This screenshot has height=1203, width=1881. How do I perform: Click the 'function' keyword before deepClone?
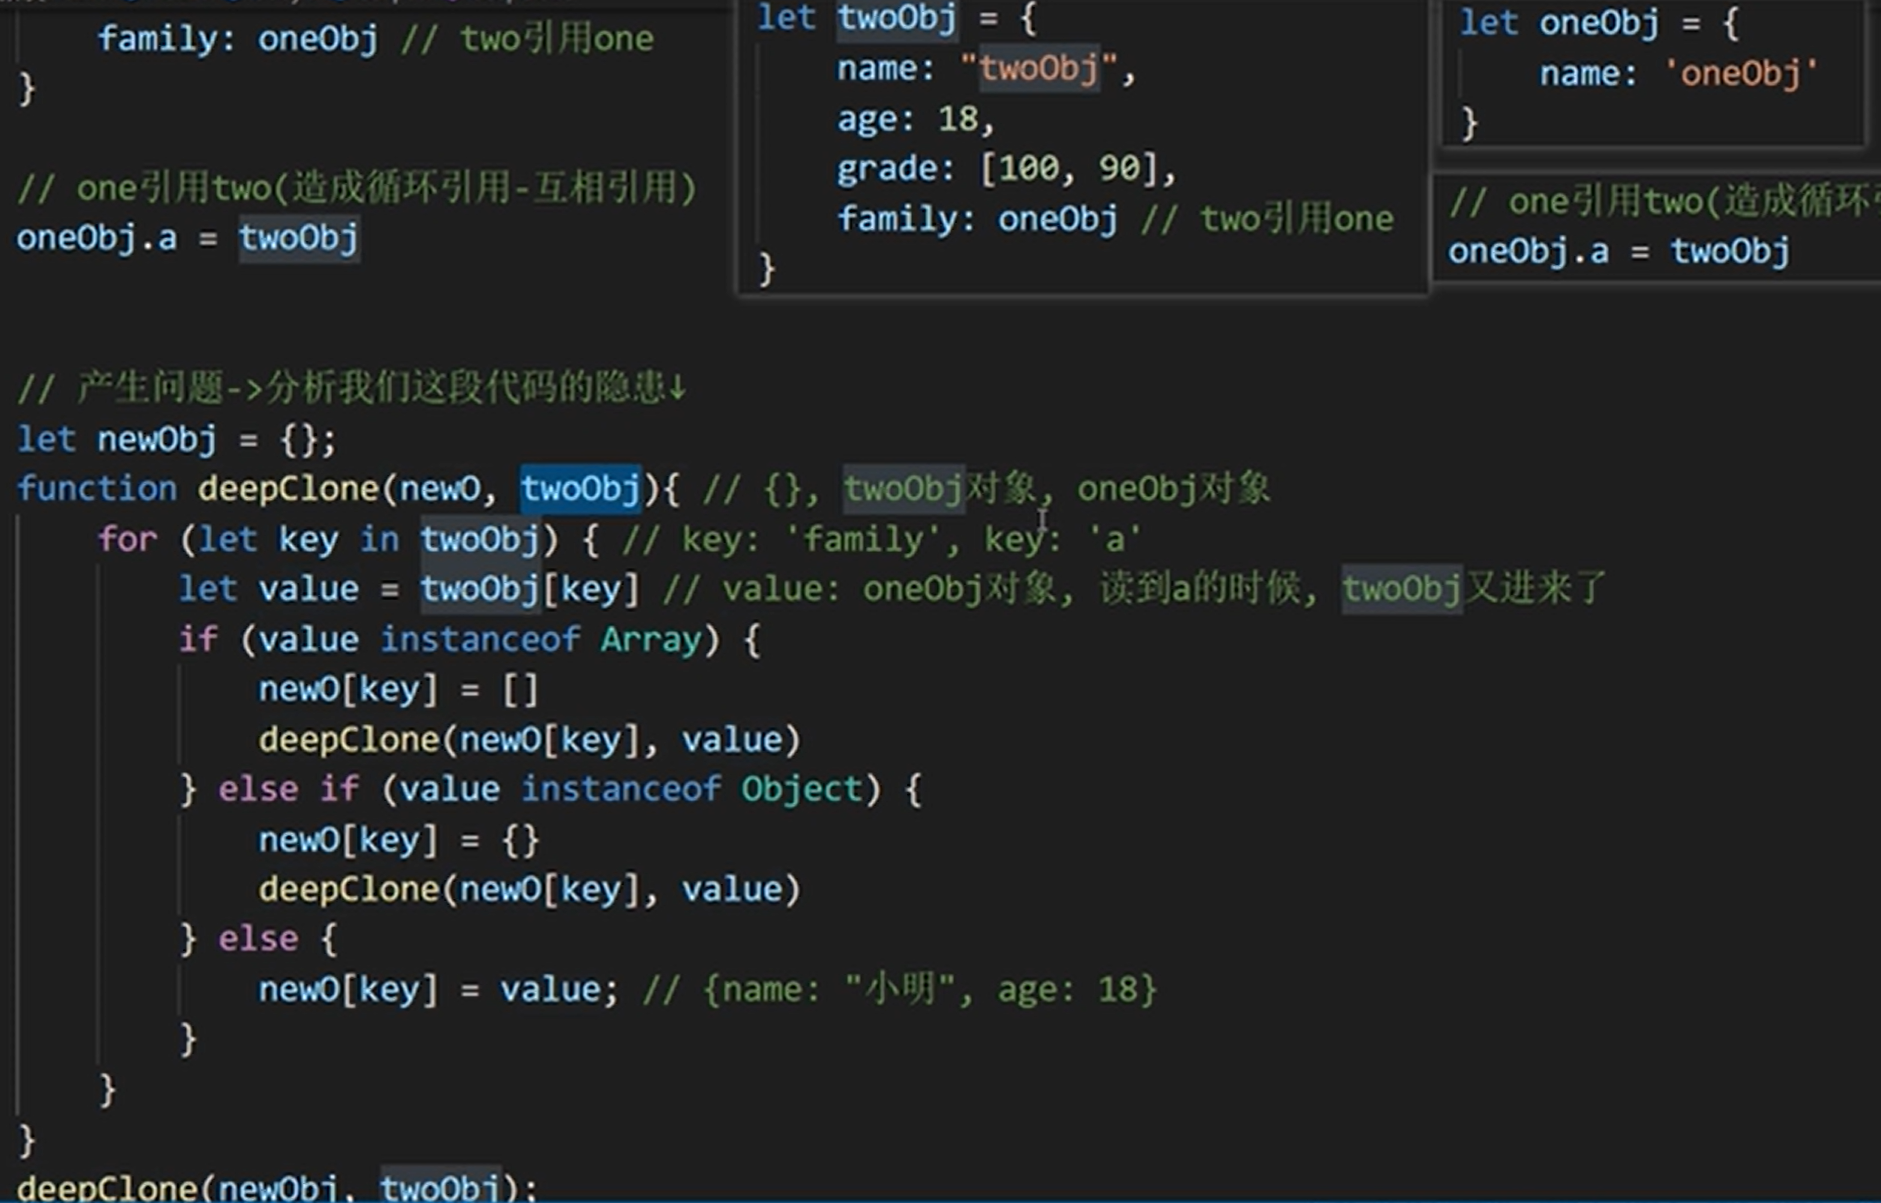97,488
